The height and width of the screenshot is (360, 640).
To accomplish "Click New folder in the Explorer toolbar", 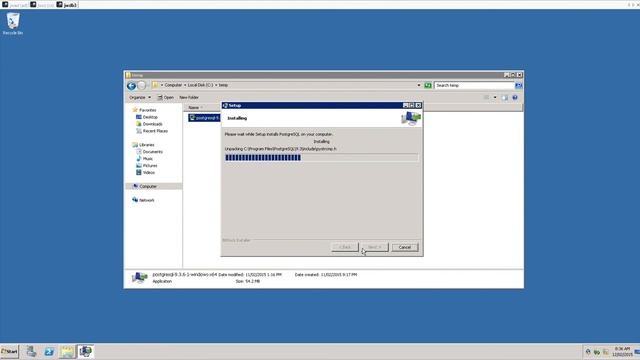I will [x=189, y=98].
